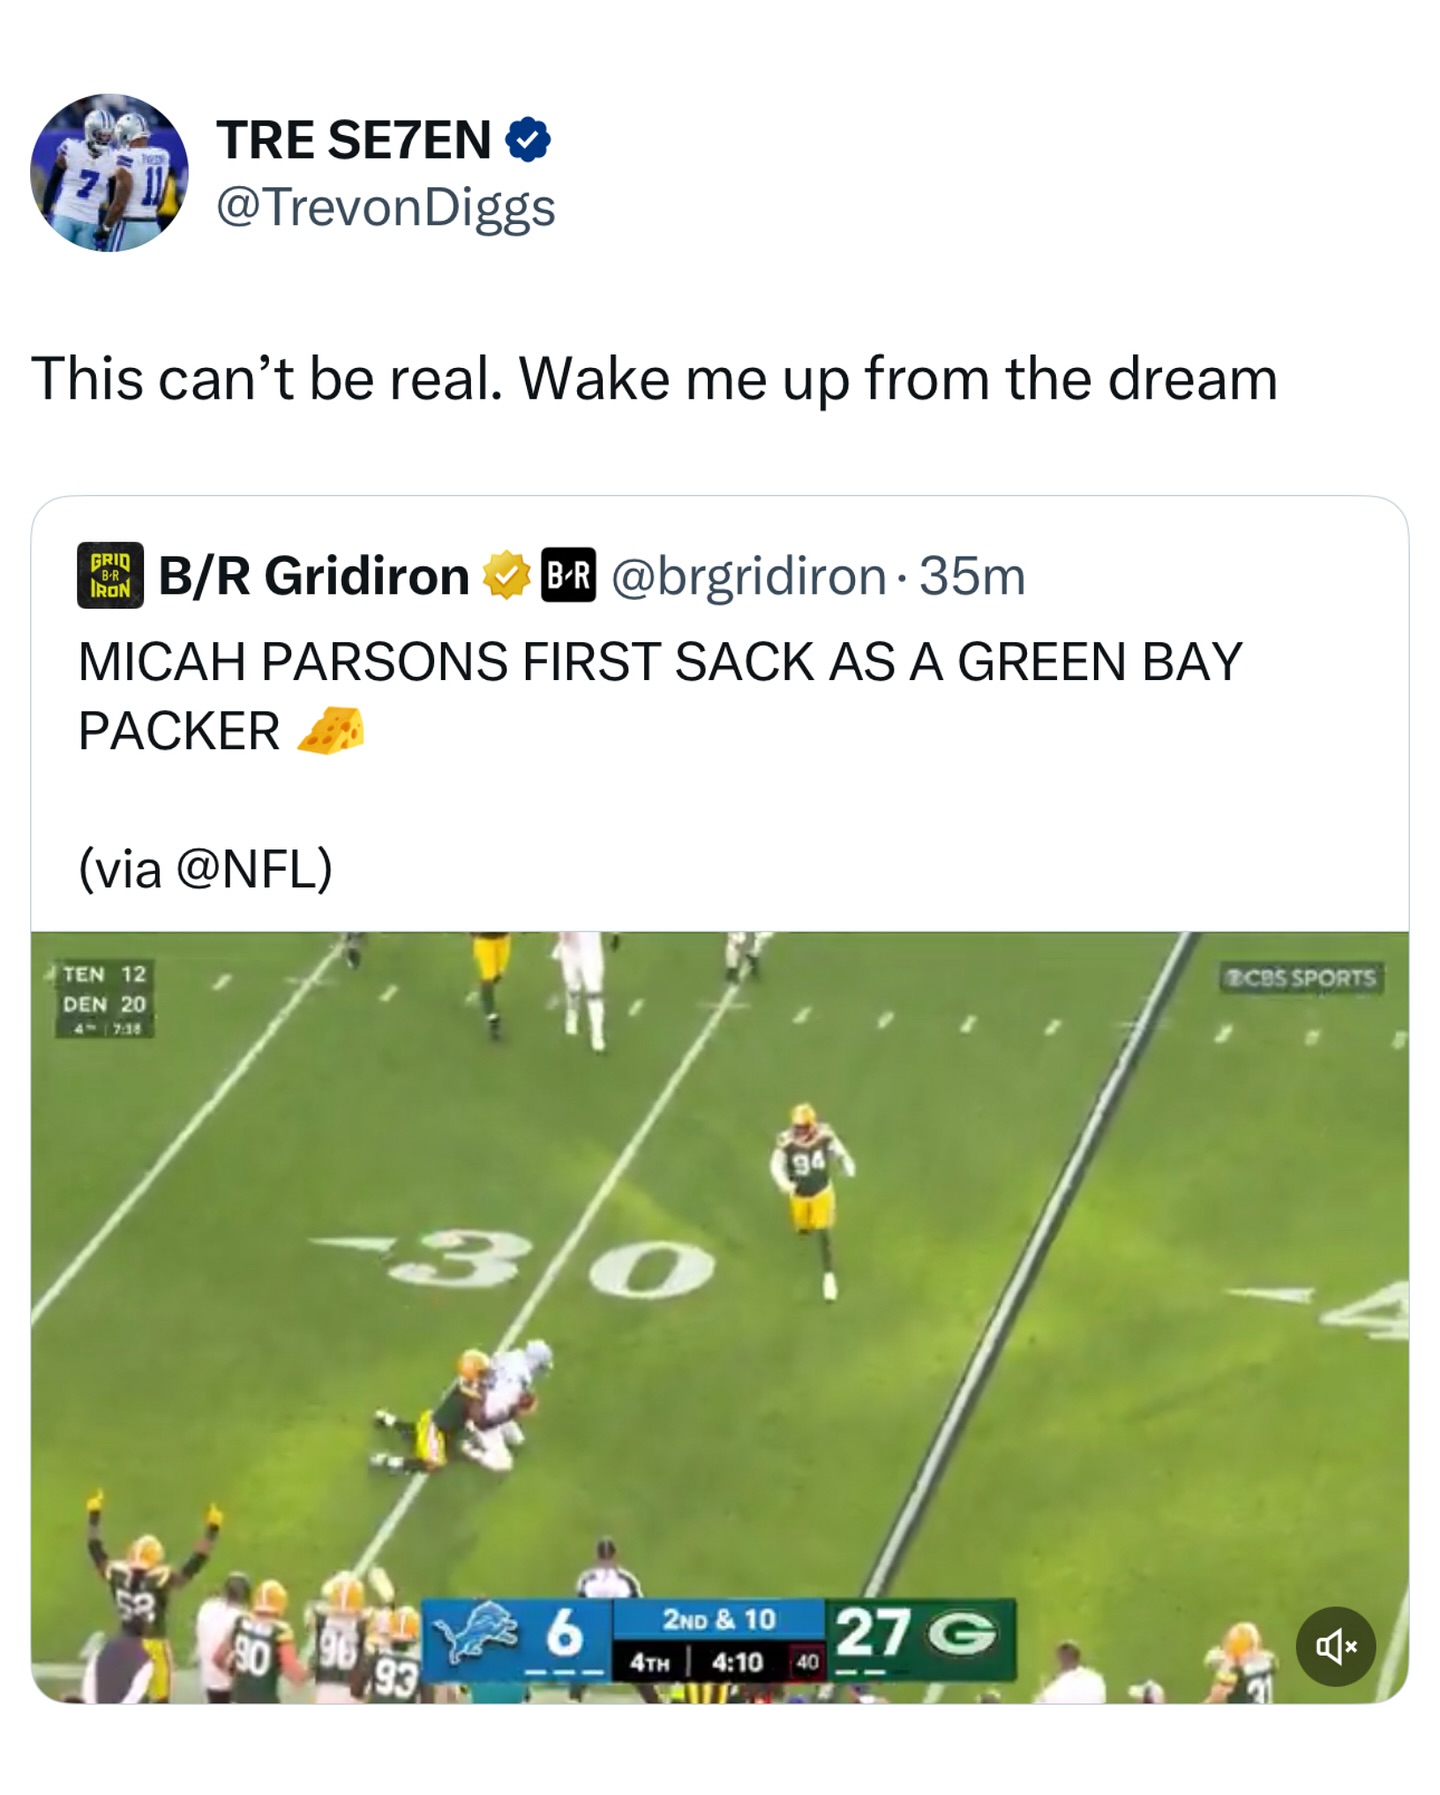Open the B/R Gridiron account name

(314, 576)
